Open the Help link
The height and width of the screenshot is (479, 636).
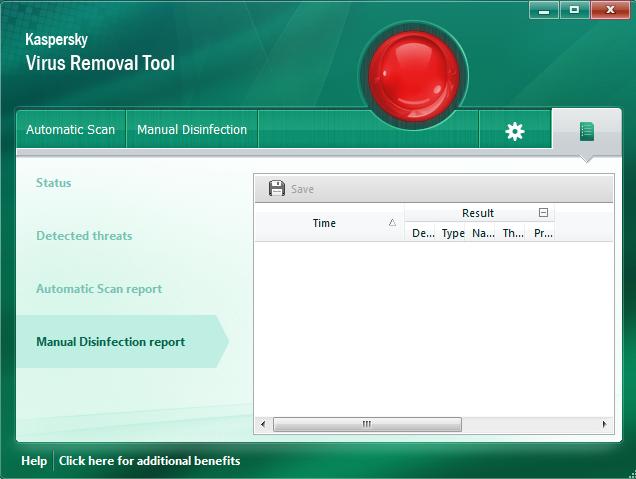34,461
